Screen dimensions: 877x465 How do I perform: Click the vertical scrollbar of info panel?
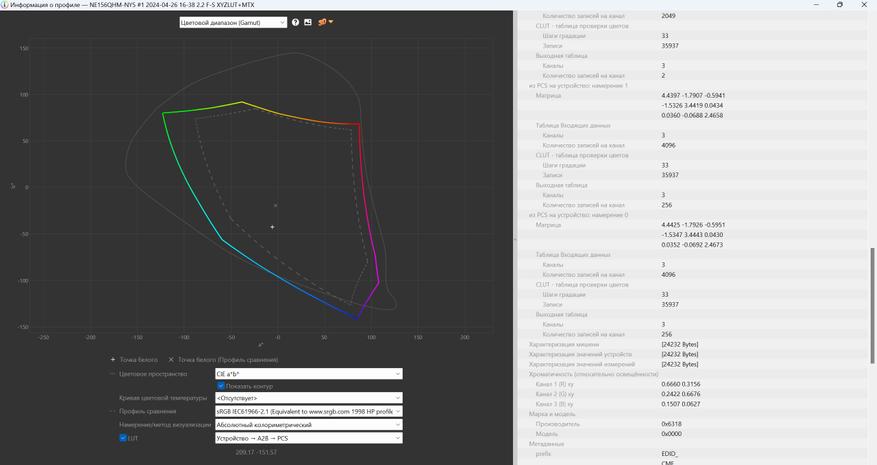(x=873, y=300)
